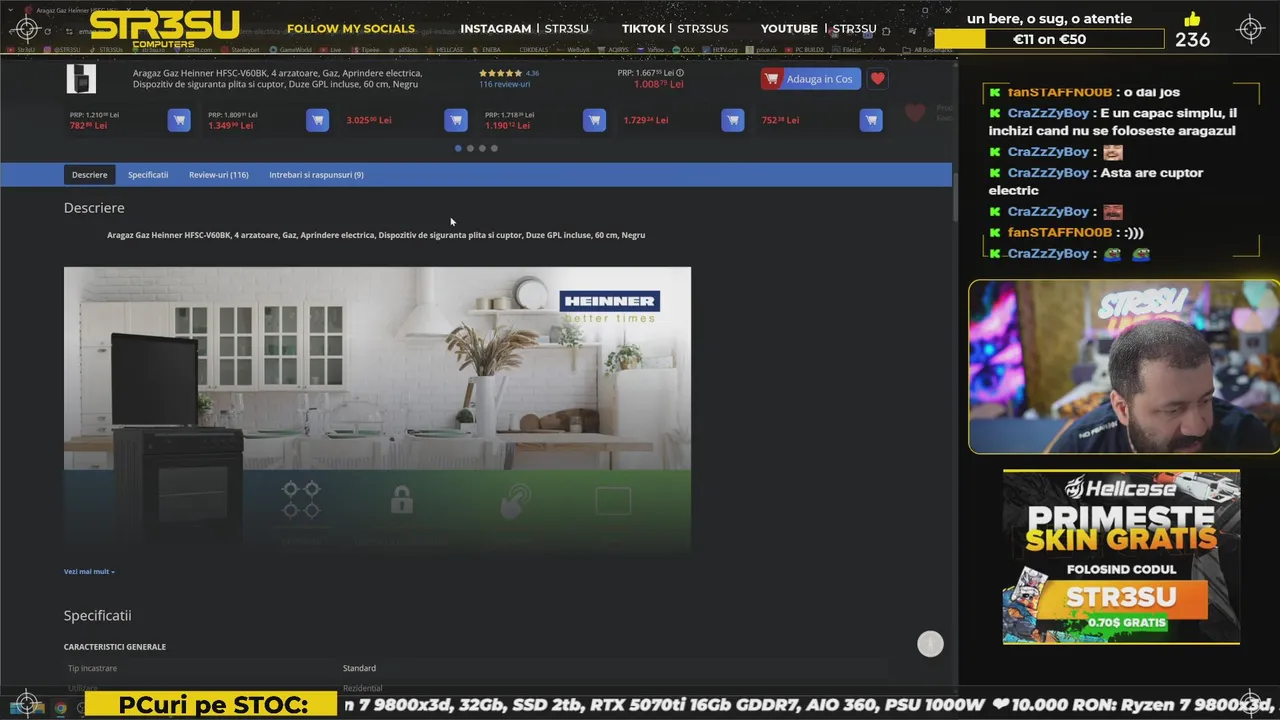Add to cart the 1.349 Lei product
The image size is (1280, 720).
317,120
